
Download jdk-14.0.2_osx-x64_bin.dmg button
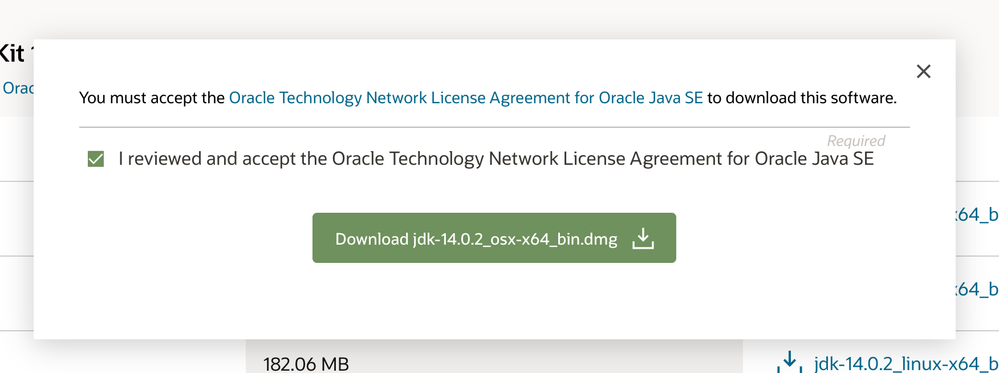click(494, 238)
